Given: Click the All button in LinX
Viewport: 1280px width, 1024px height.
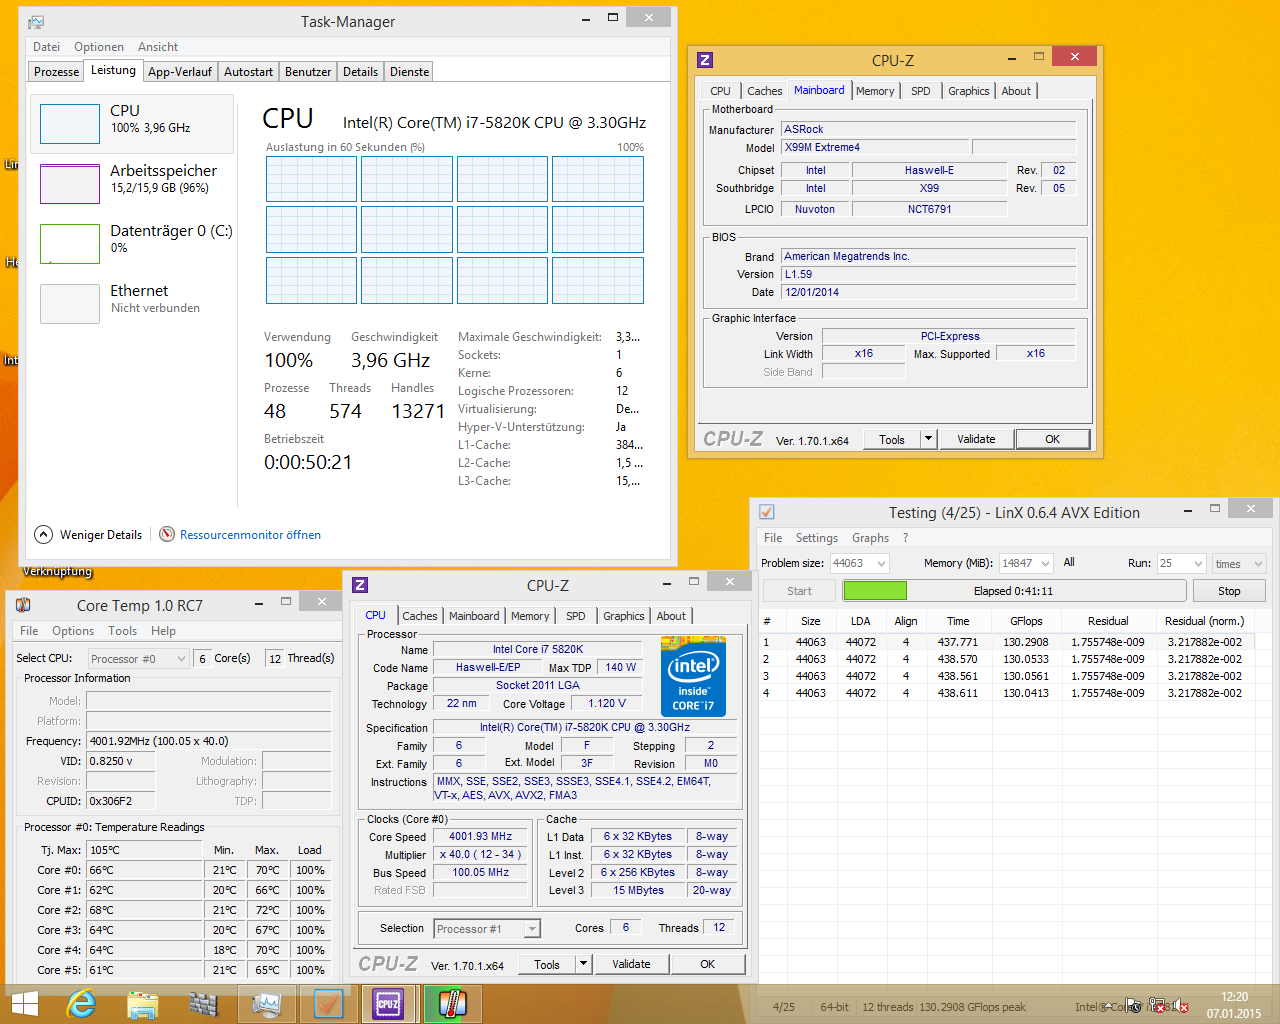Looking at the screenshot, I should 1069,563.
